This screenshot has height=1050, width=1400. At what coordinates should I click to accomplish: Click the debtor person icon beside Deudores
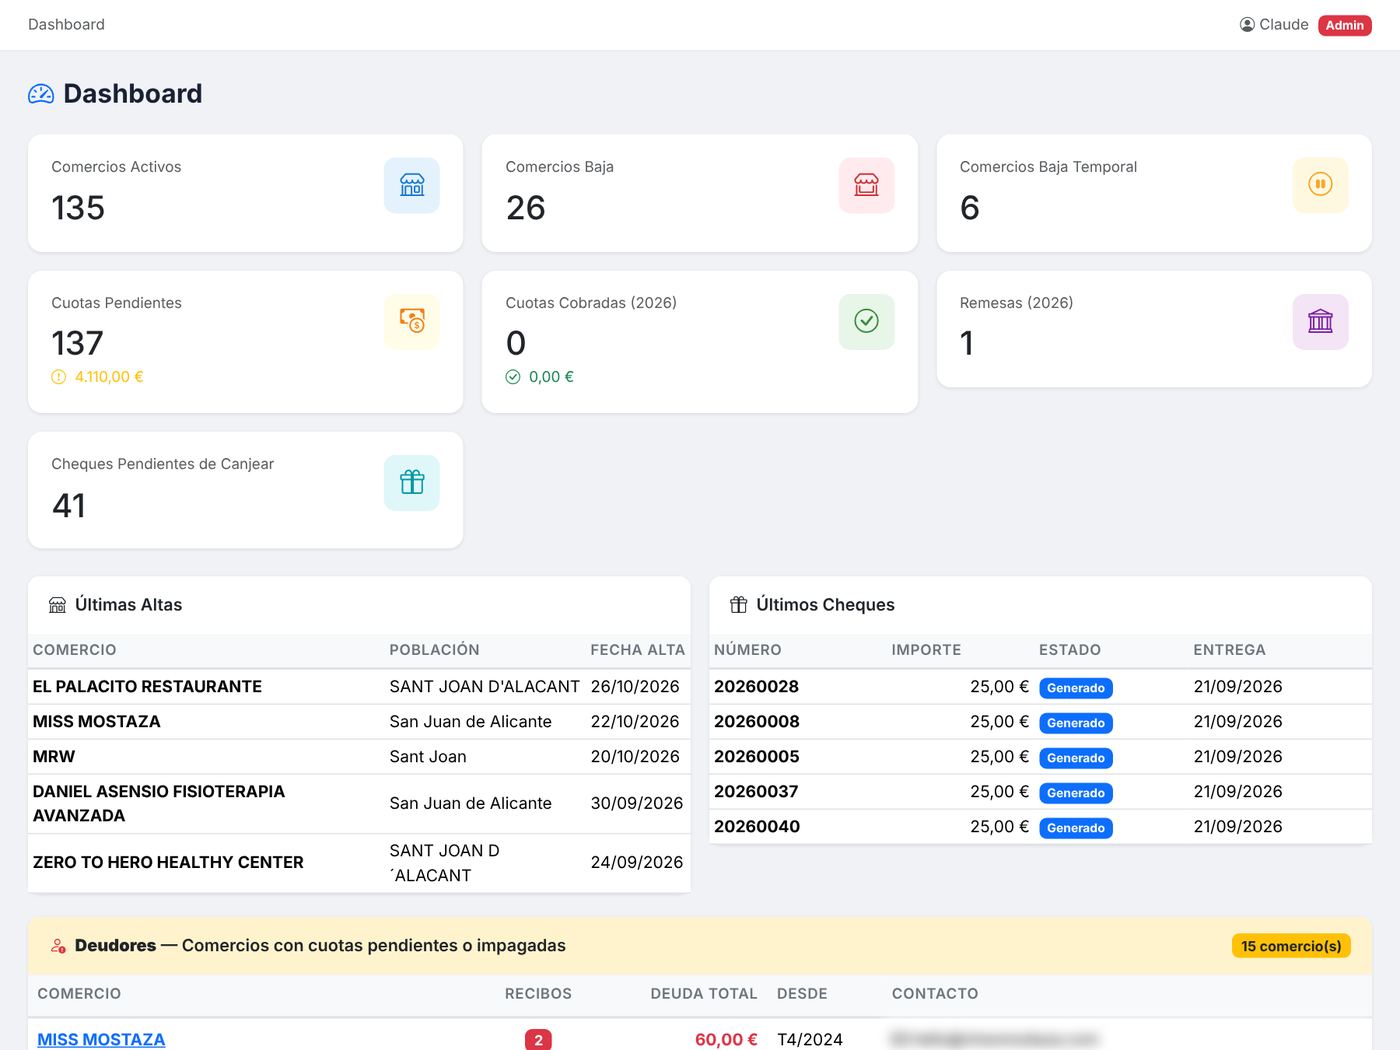(58, 946)
